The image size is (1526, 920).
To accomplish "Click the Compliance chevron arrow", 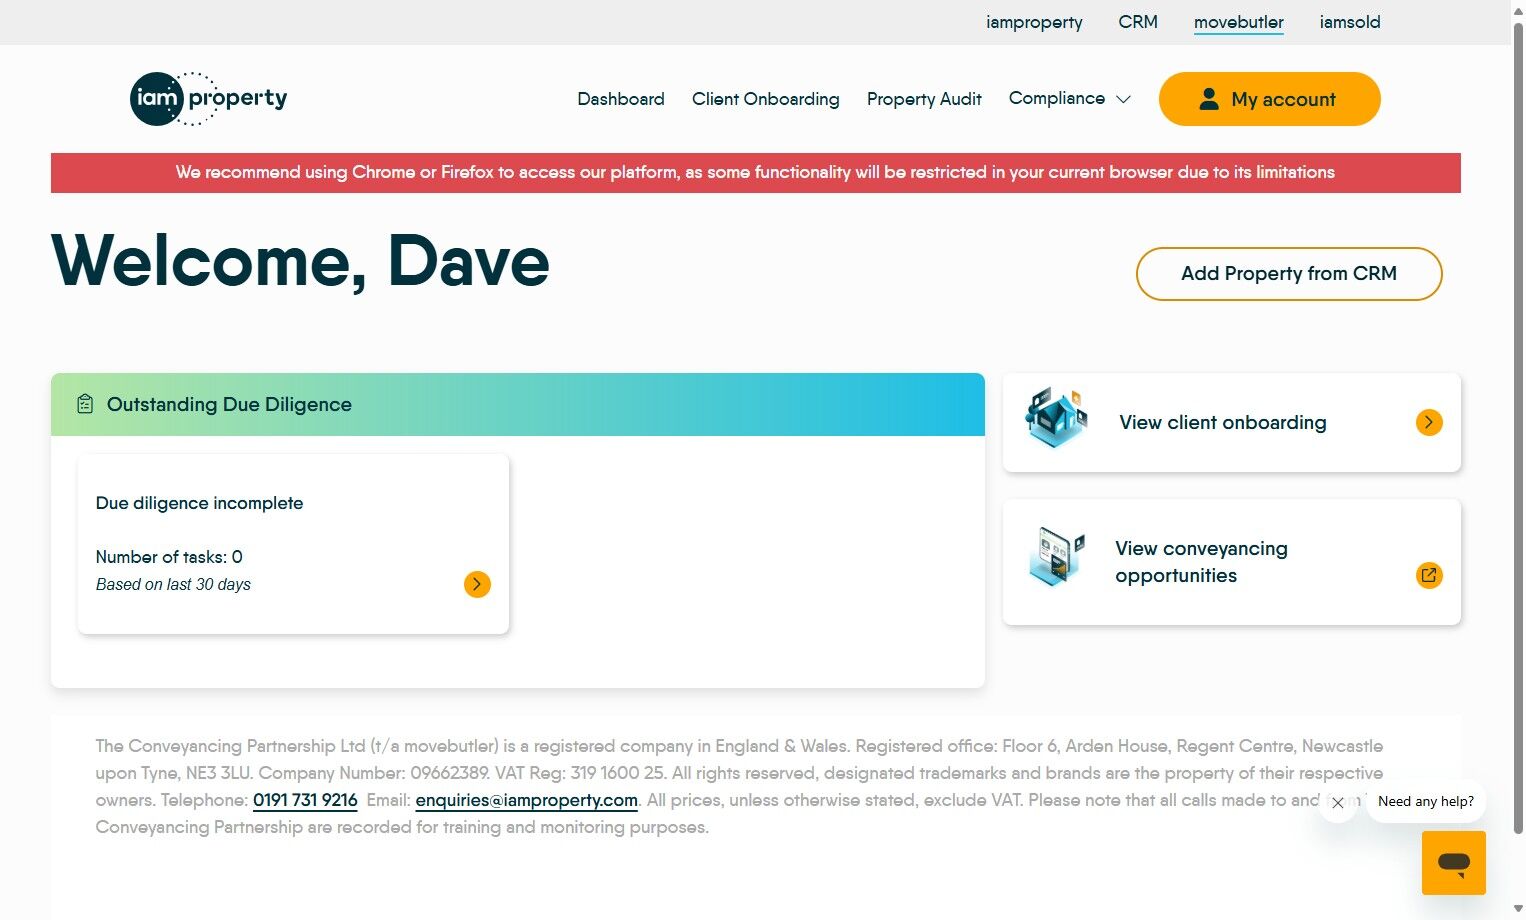I will [x=1123, y=99].
